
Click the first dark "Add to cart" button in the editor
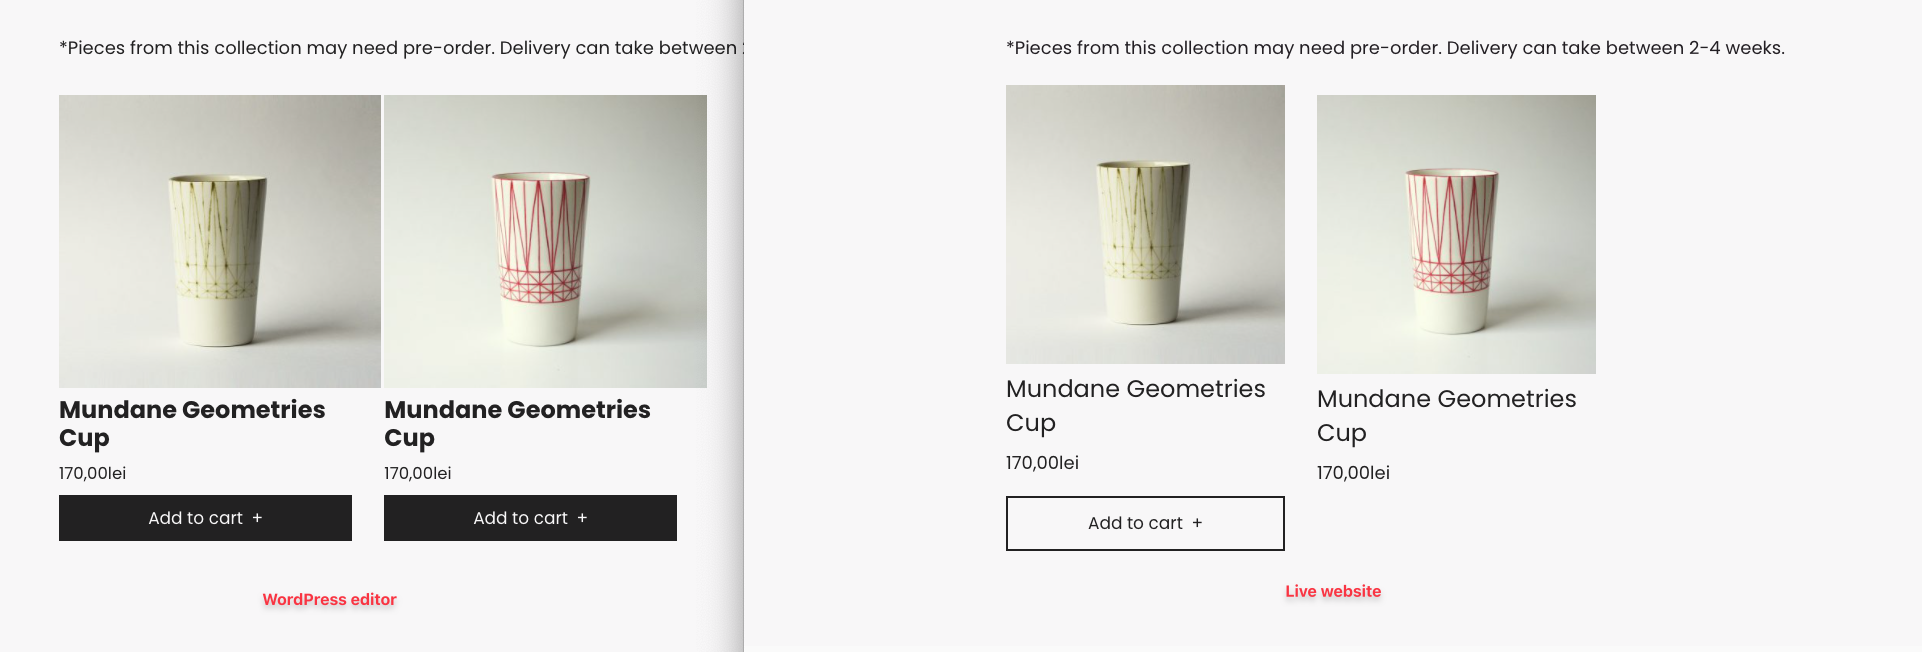coord(205,517)
